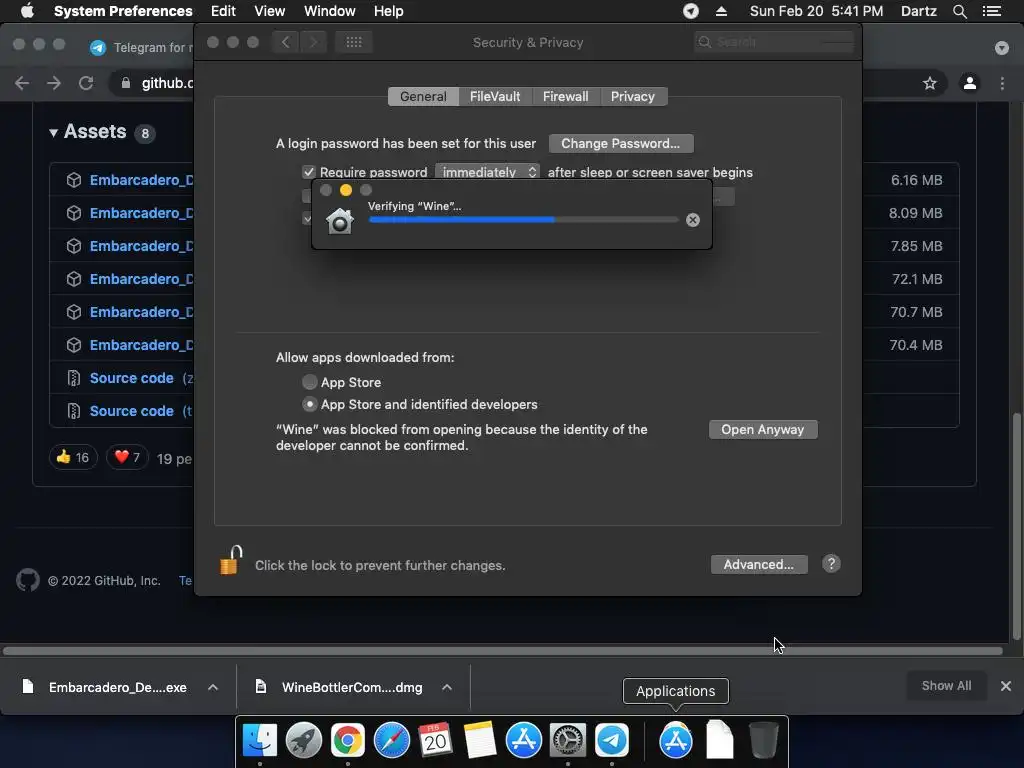Click the lock to prevent changes
This screenshot has height=768, width=1024.
[x=231, y=561]
